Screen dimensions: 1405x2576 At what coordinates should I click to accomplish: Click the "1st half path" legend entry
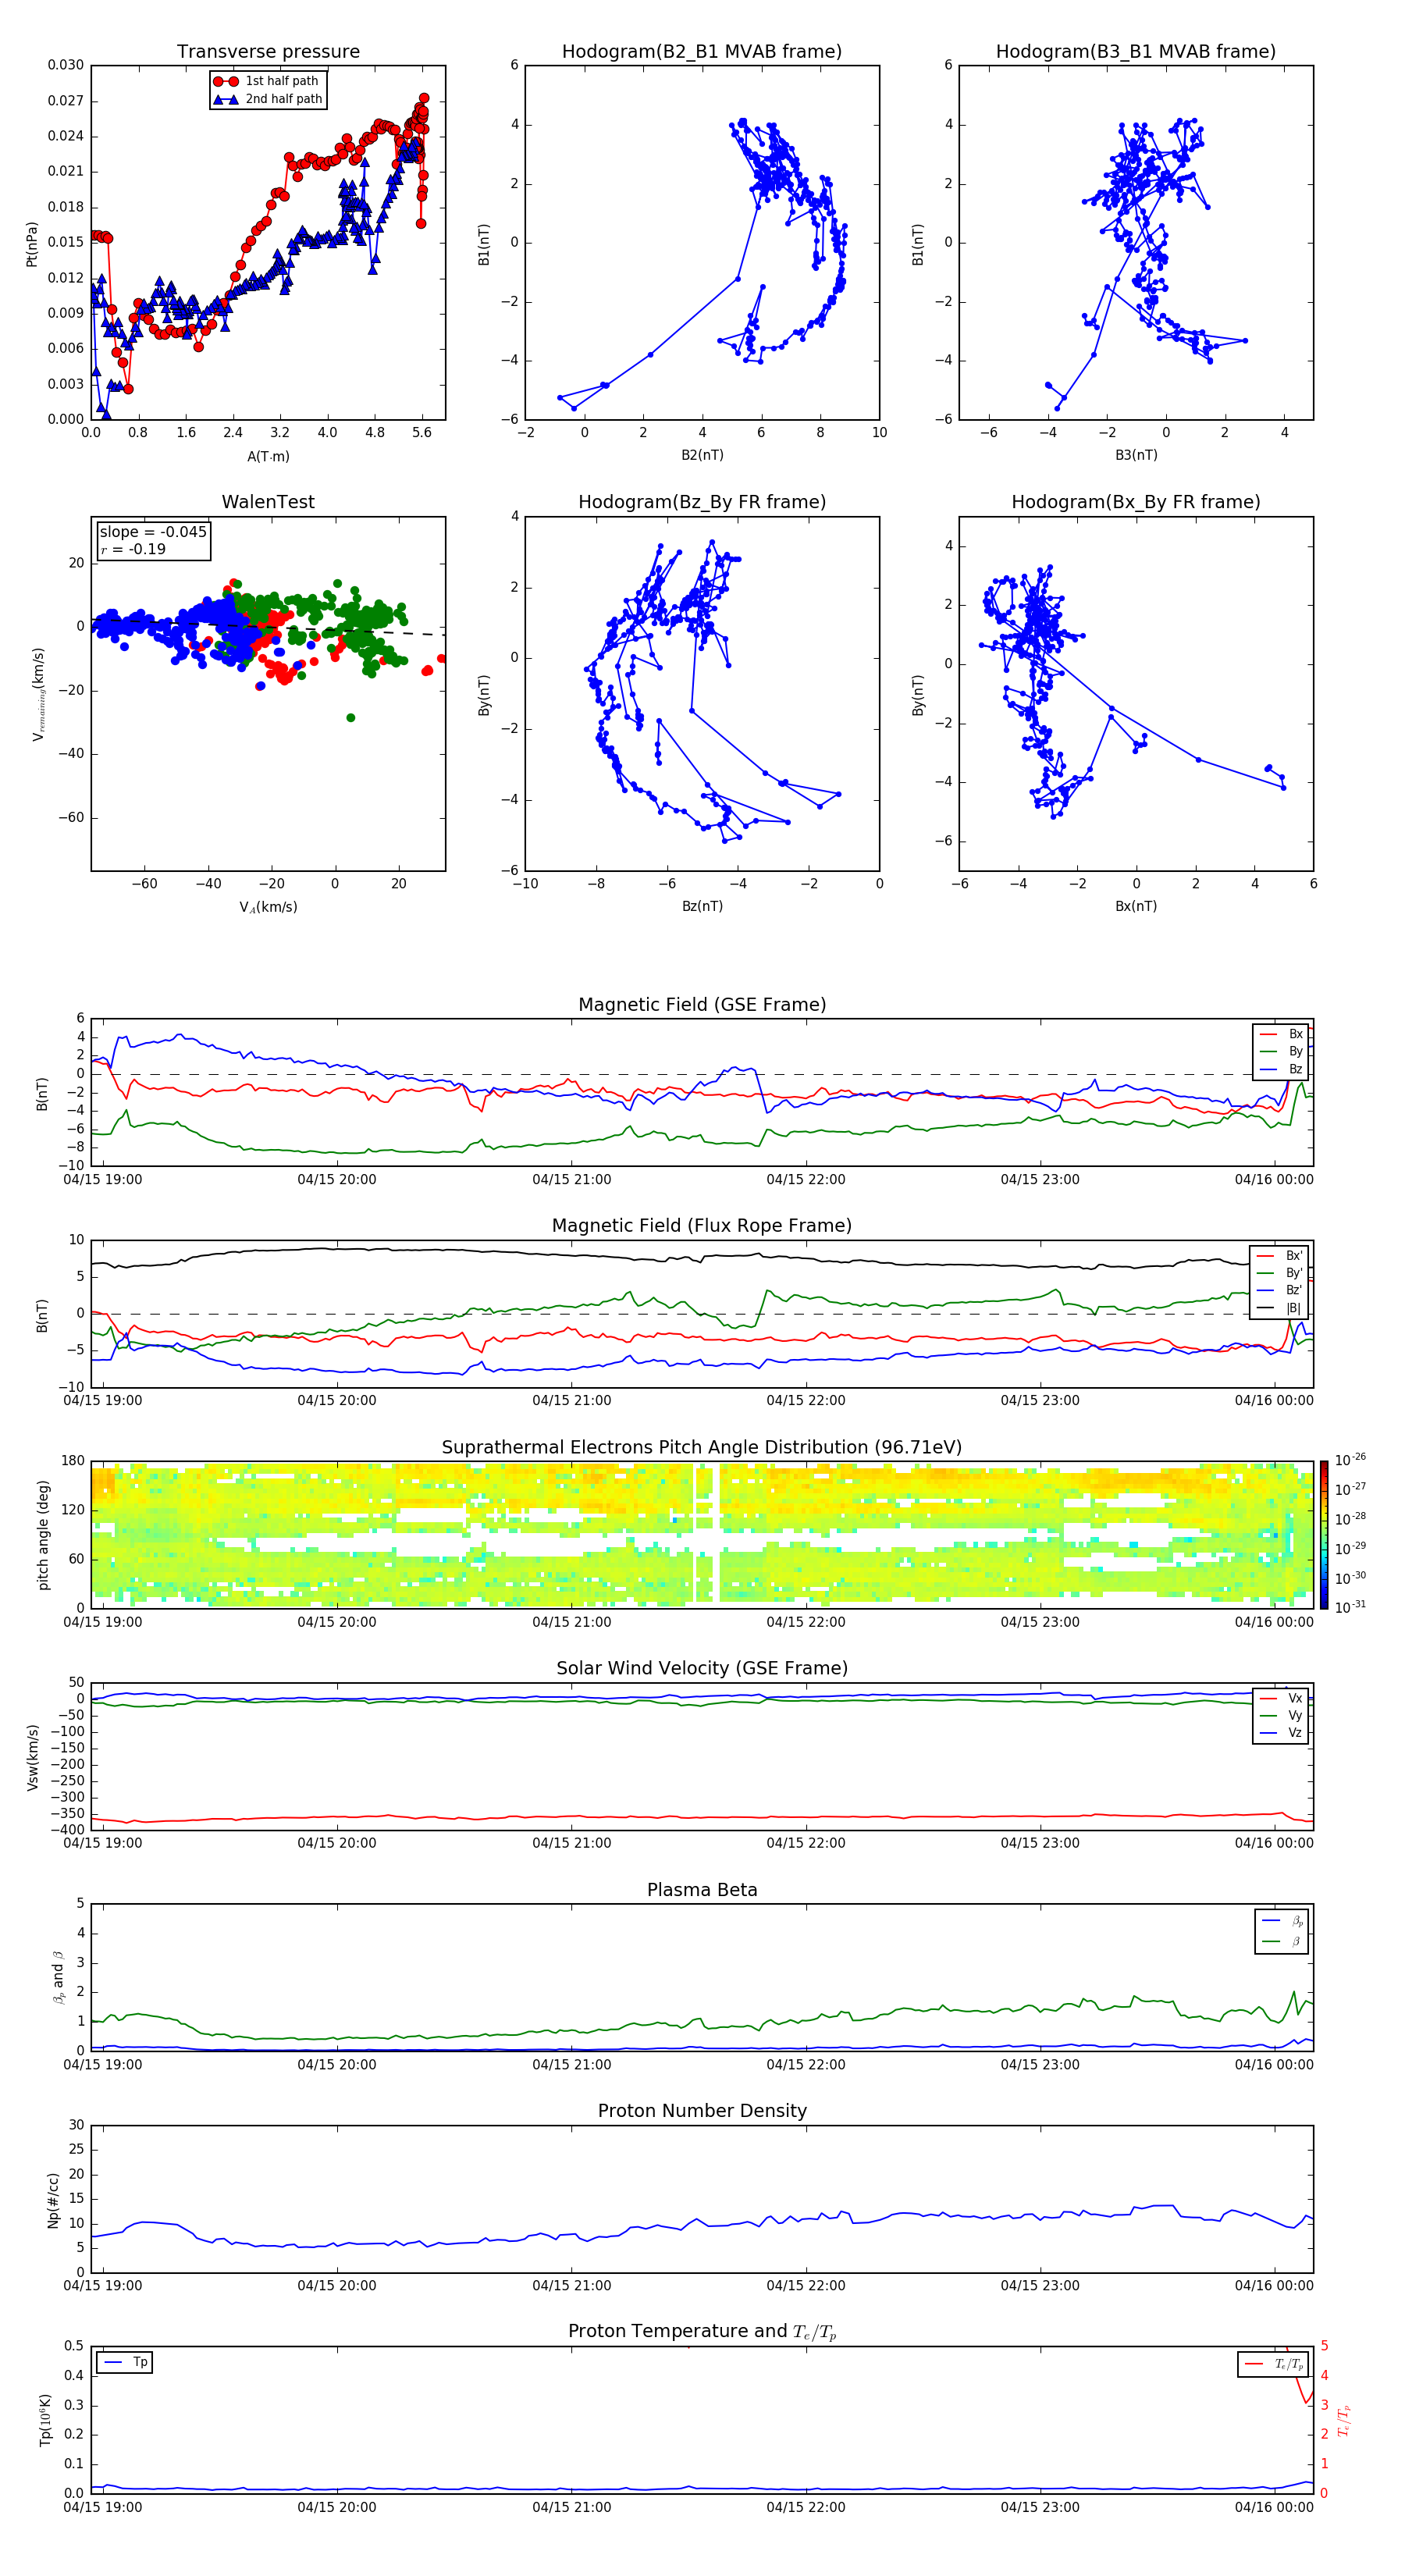click(x=267, y=81)
